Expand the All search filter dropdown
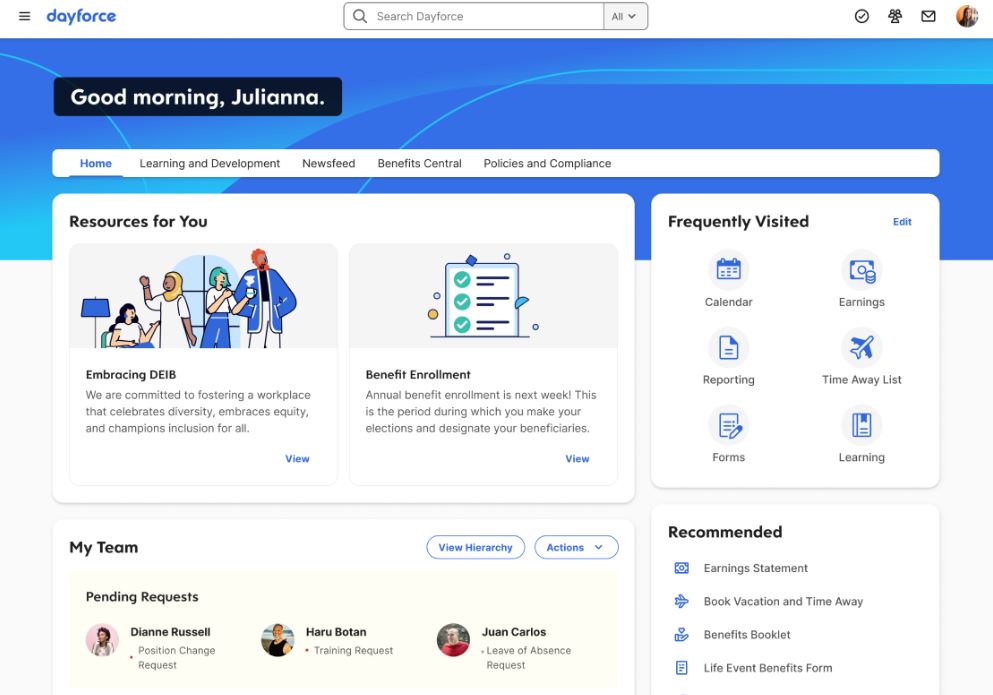Viewport: 993px width, 695px height. (x=626, y=16)
